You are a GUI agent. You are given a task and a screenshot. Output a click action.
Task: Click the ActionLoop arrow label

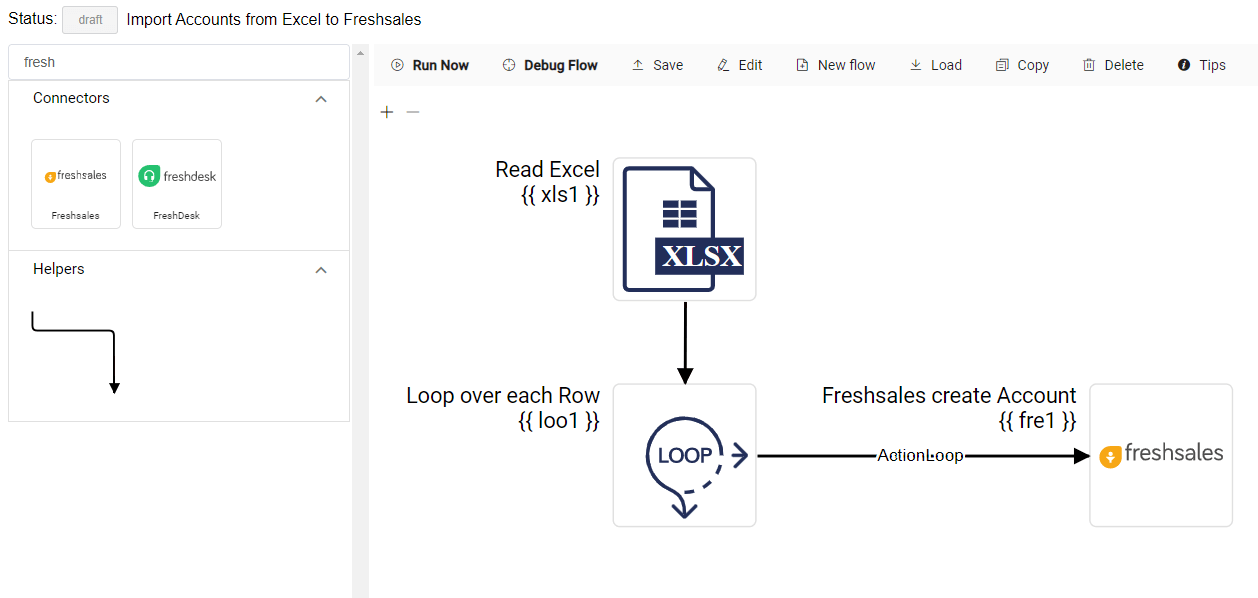click(x=920, y=456)
